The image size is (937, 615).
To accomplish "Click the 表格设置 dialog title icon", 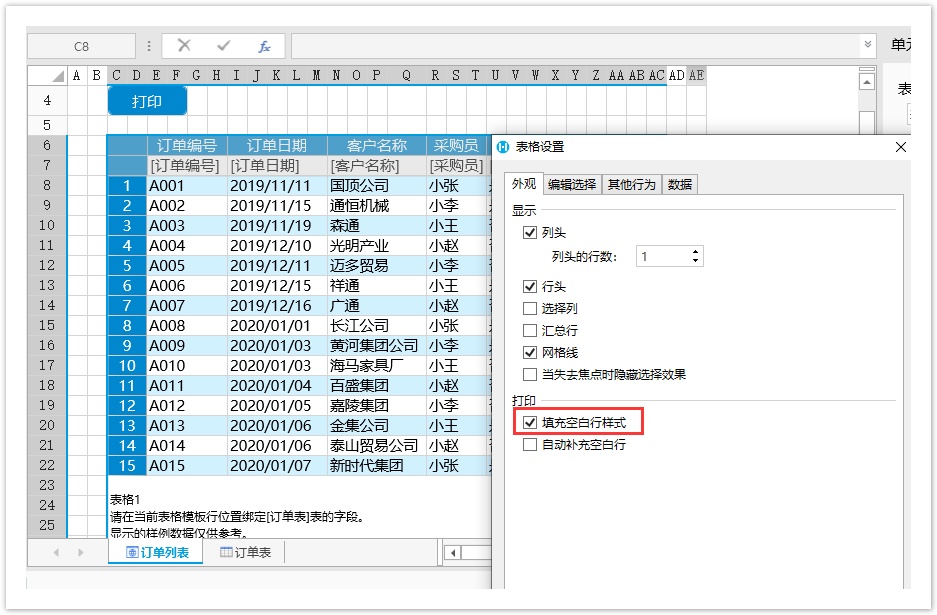I will [x=503, y=147].
